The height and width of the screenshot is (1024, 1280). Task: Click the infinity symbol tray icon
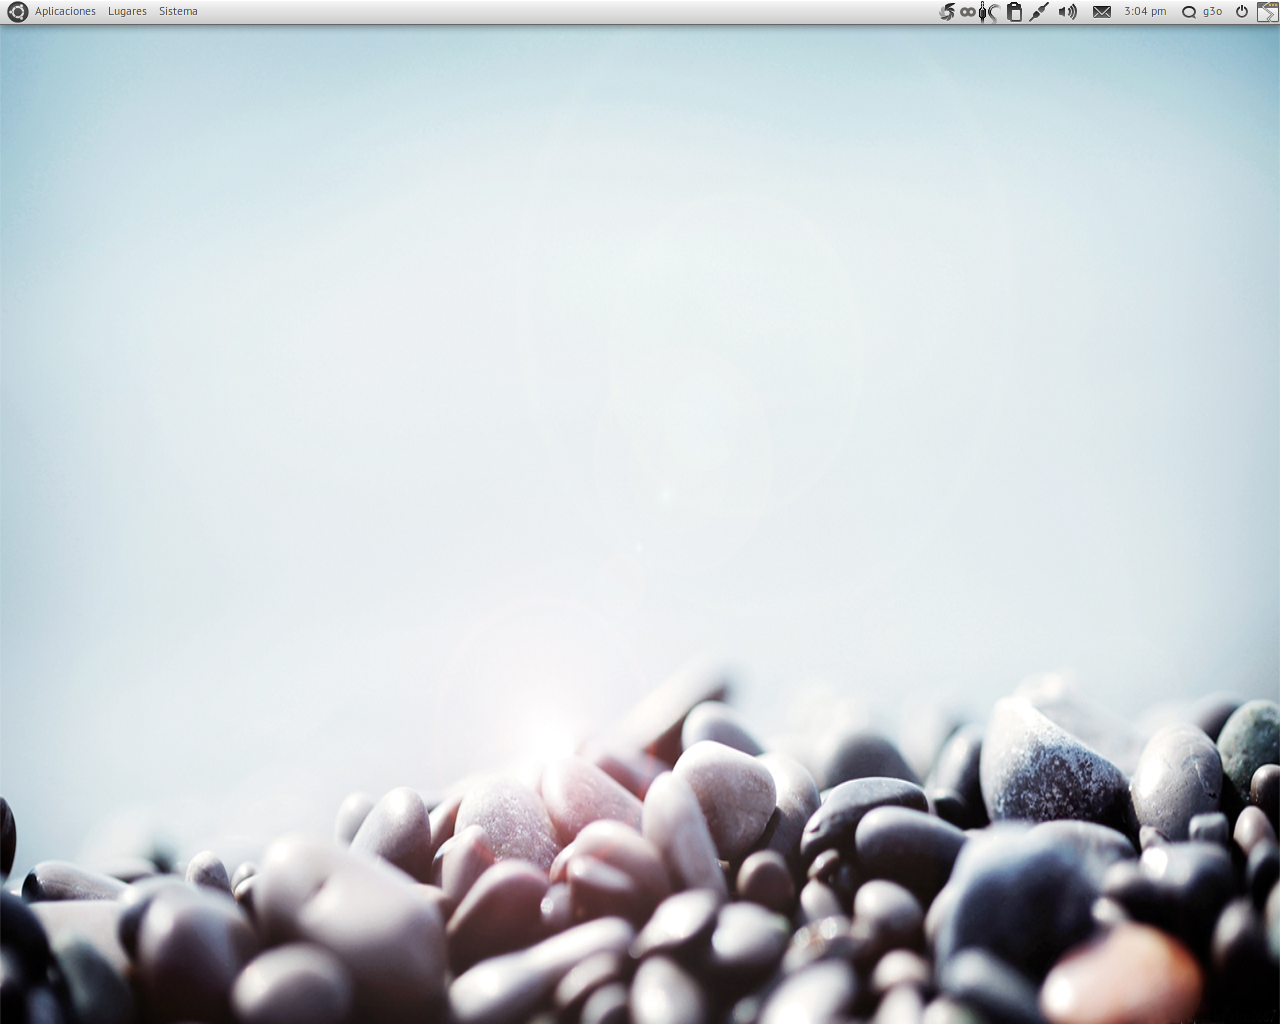pyautogui.click(x=968, y=12)
